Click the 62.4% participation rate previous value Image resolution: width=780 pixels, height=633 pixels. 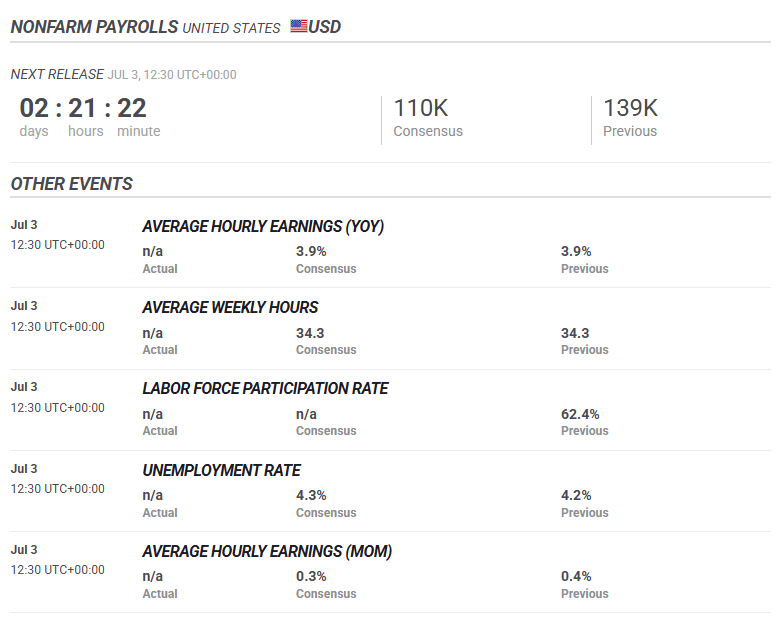pos(580,414)
